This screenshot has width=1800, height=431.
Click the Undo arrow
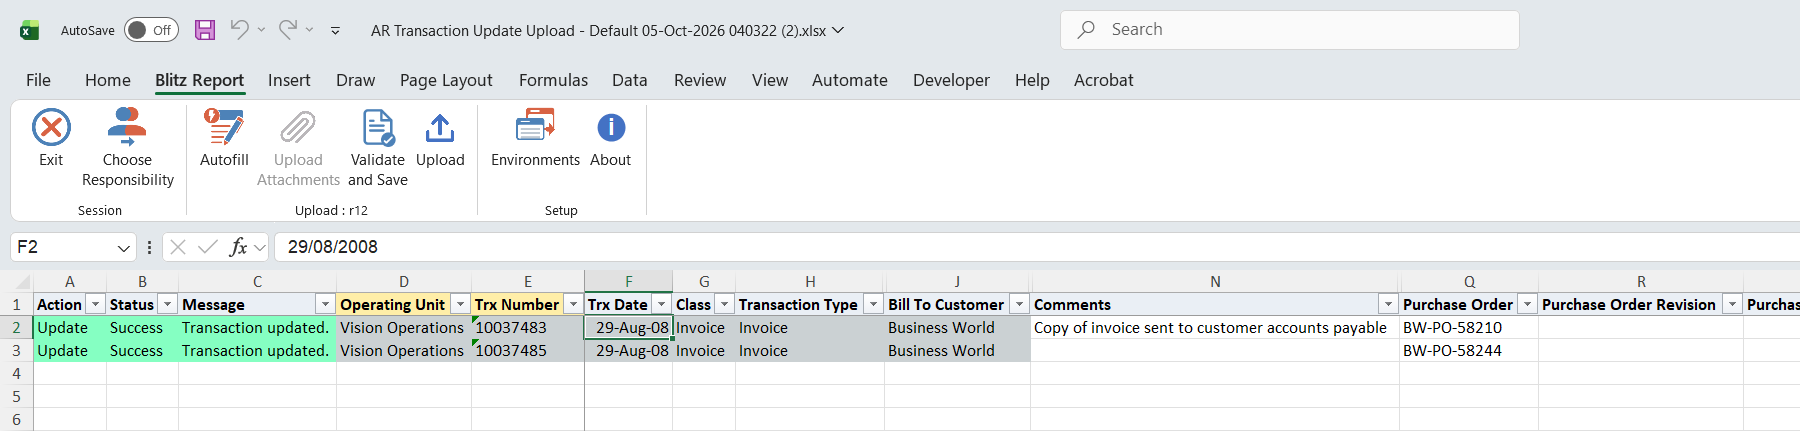[x=239, y=30]
